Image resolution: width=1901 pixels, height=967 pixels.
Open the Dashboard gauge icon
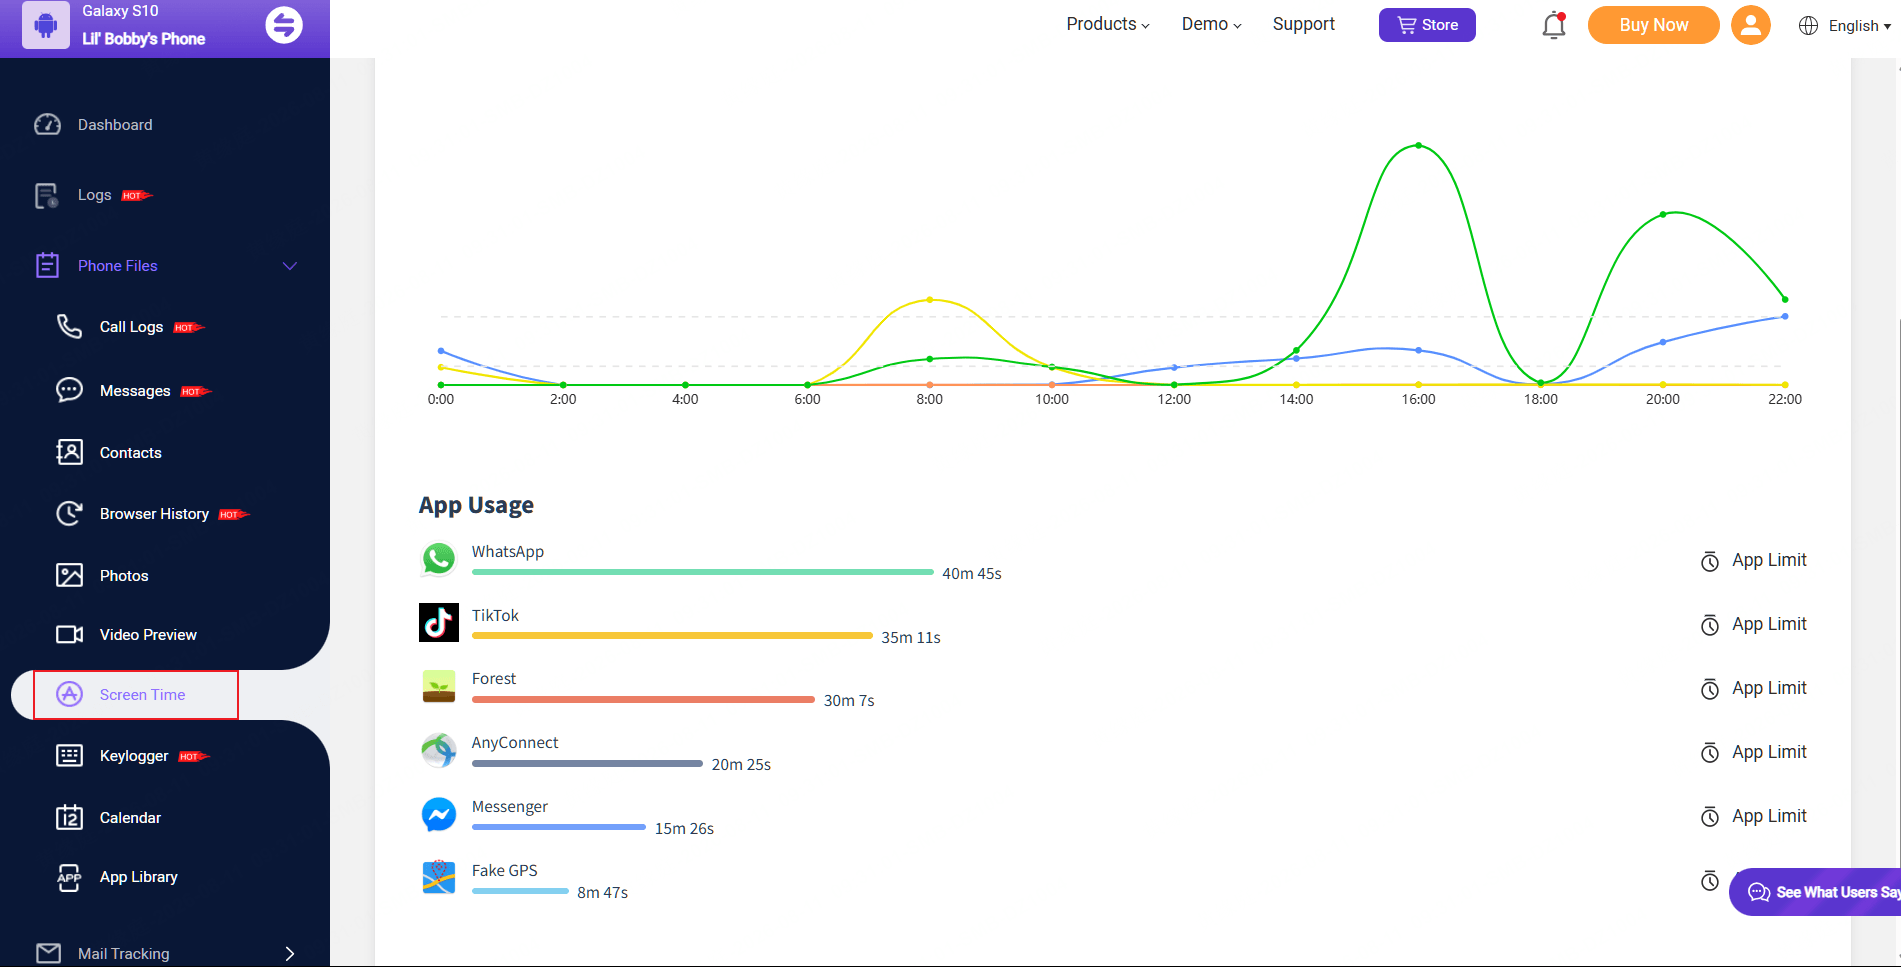pyautogui.click(x=47, y=125)
